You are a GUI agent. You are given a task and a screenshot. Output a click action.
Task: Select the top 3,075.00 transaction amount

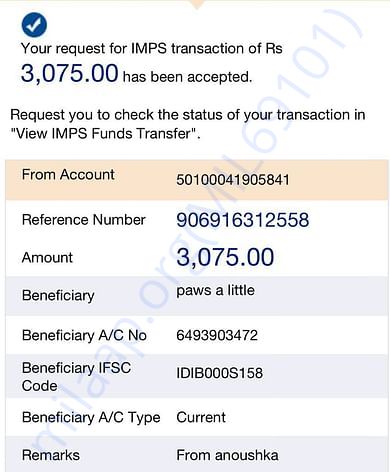pyautogui.click(x=69, y=73)
